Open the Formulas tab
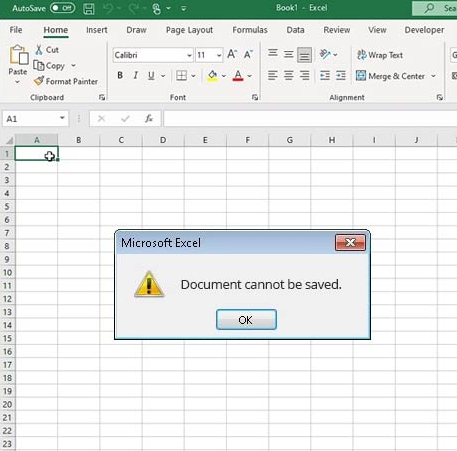 pyautogui.click(x=250, y=30)
